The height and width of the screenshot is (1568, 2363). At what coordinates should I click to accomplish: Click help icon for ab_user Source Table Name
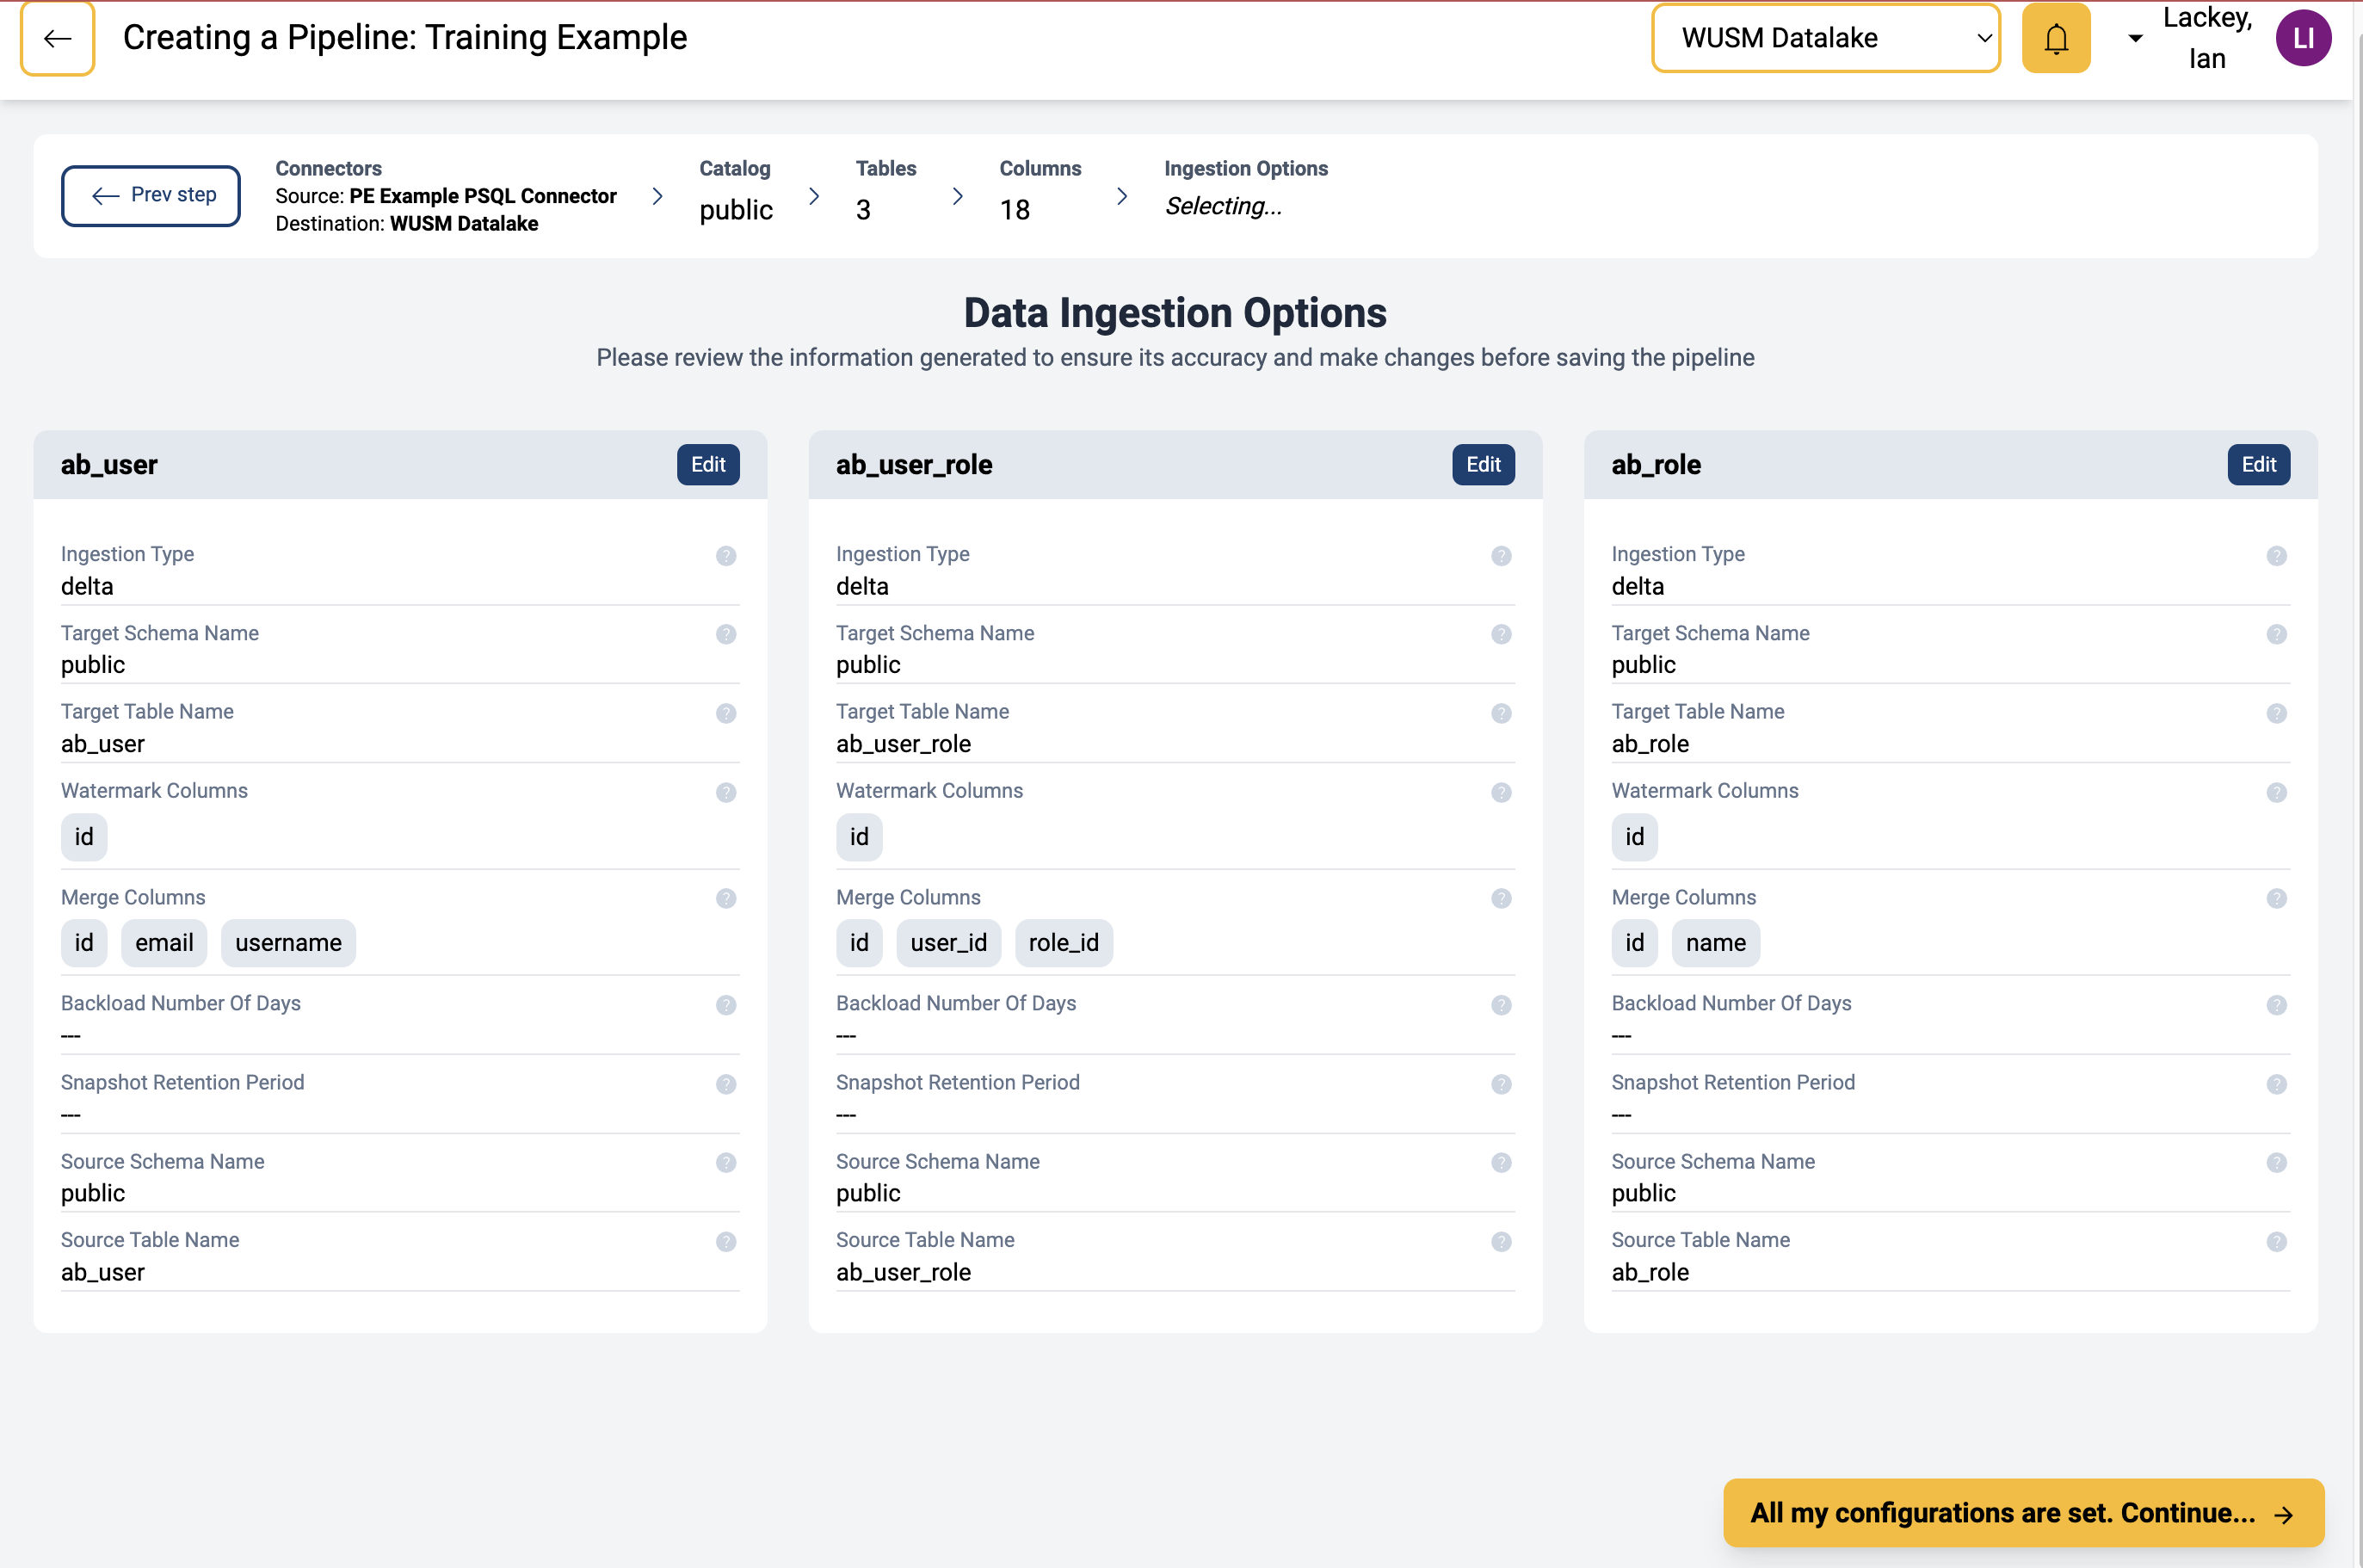click(726, 1241)
